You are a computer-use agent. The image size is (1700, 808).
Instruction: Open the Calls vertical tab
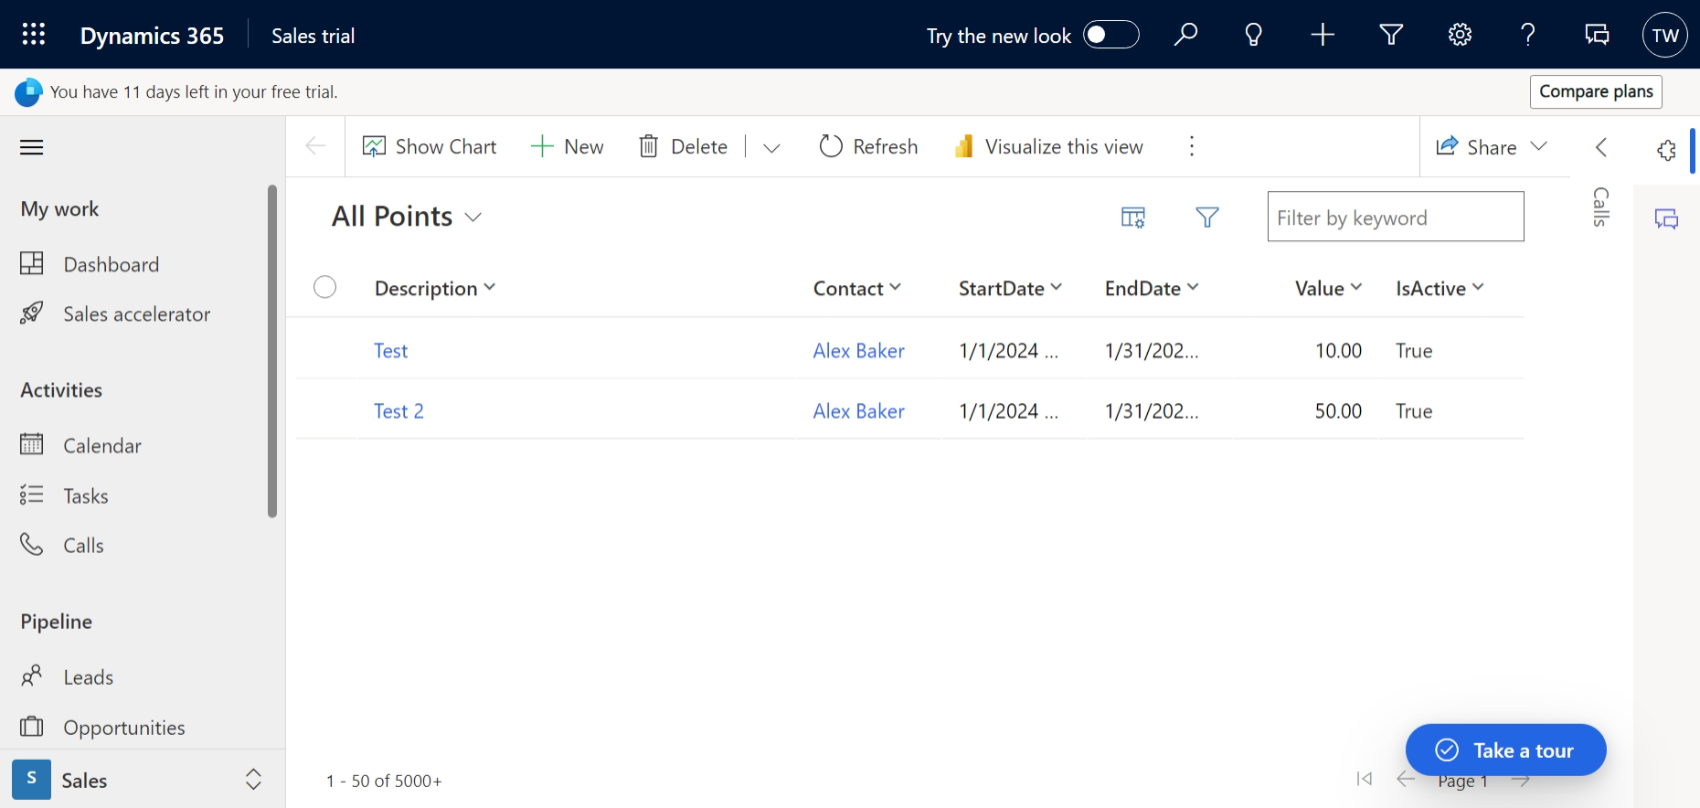click(1601, 207)
